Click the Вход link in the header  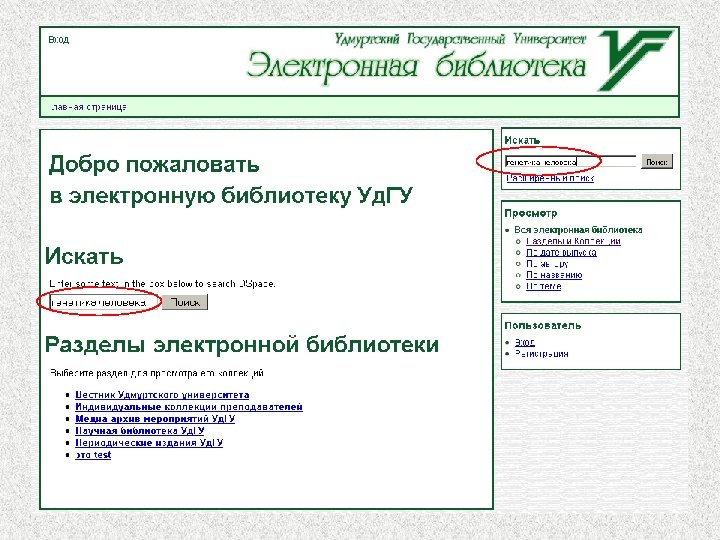tap(59, 40)
